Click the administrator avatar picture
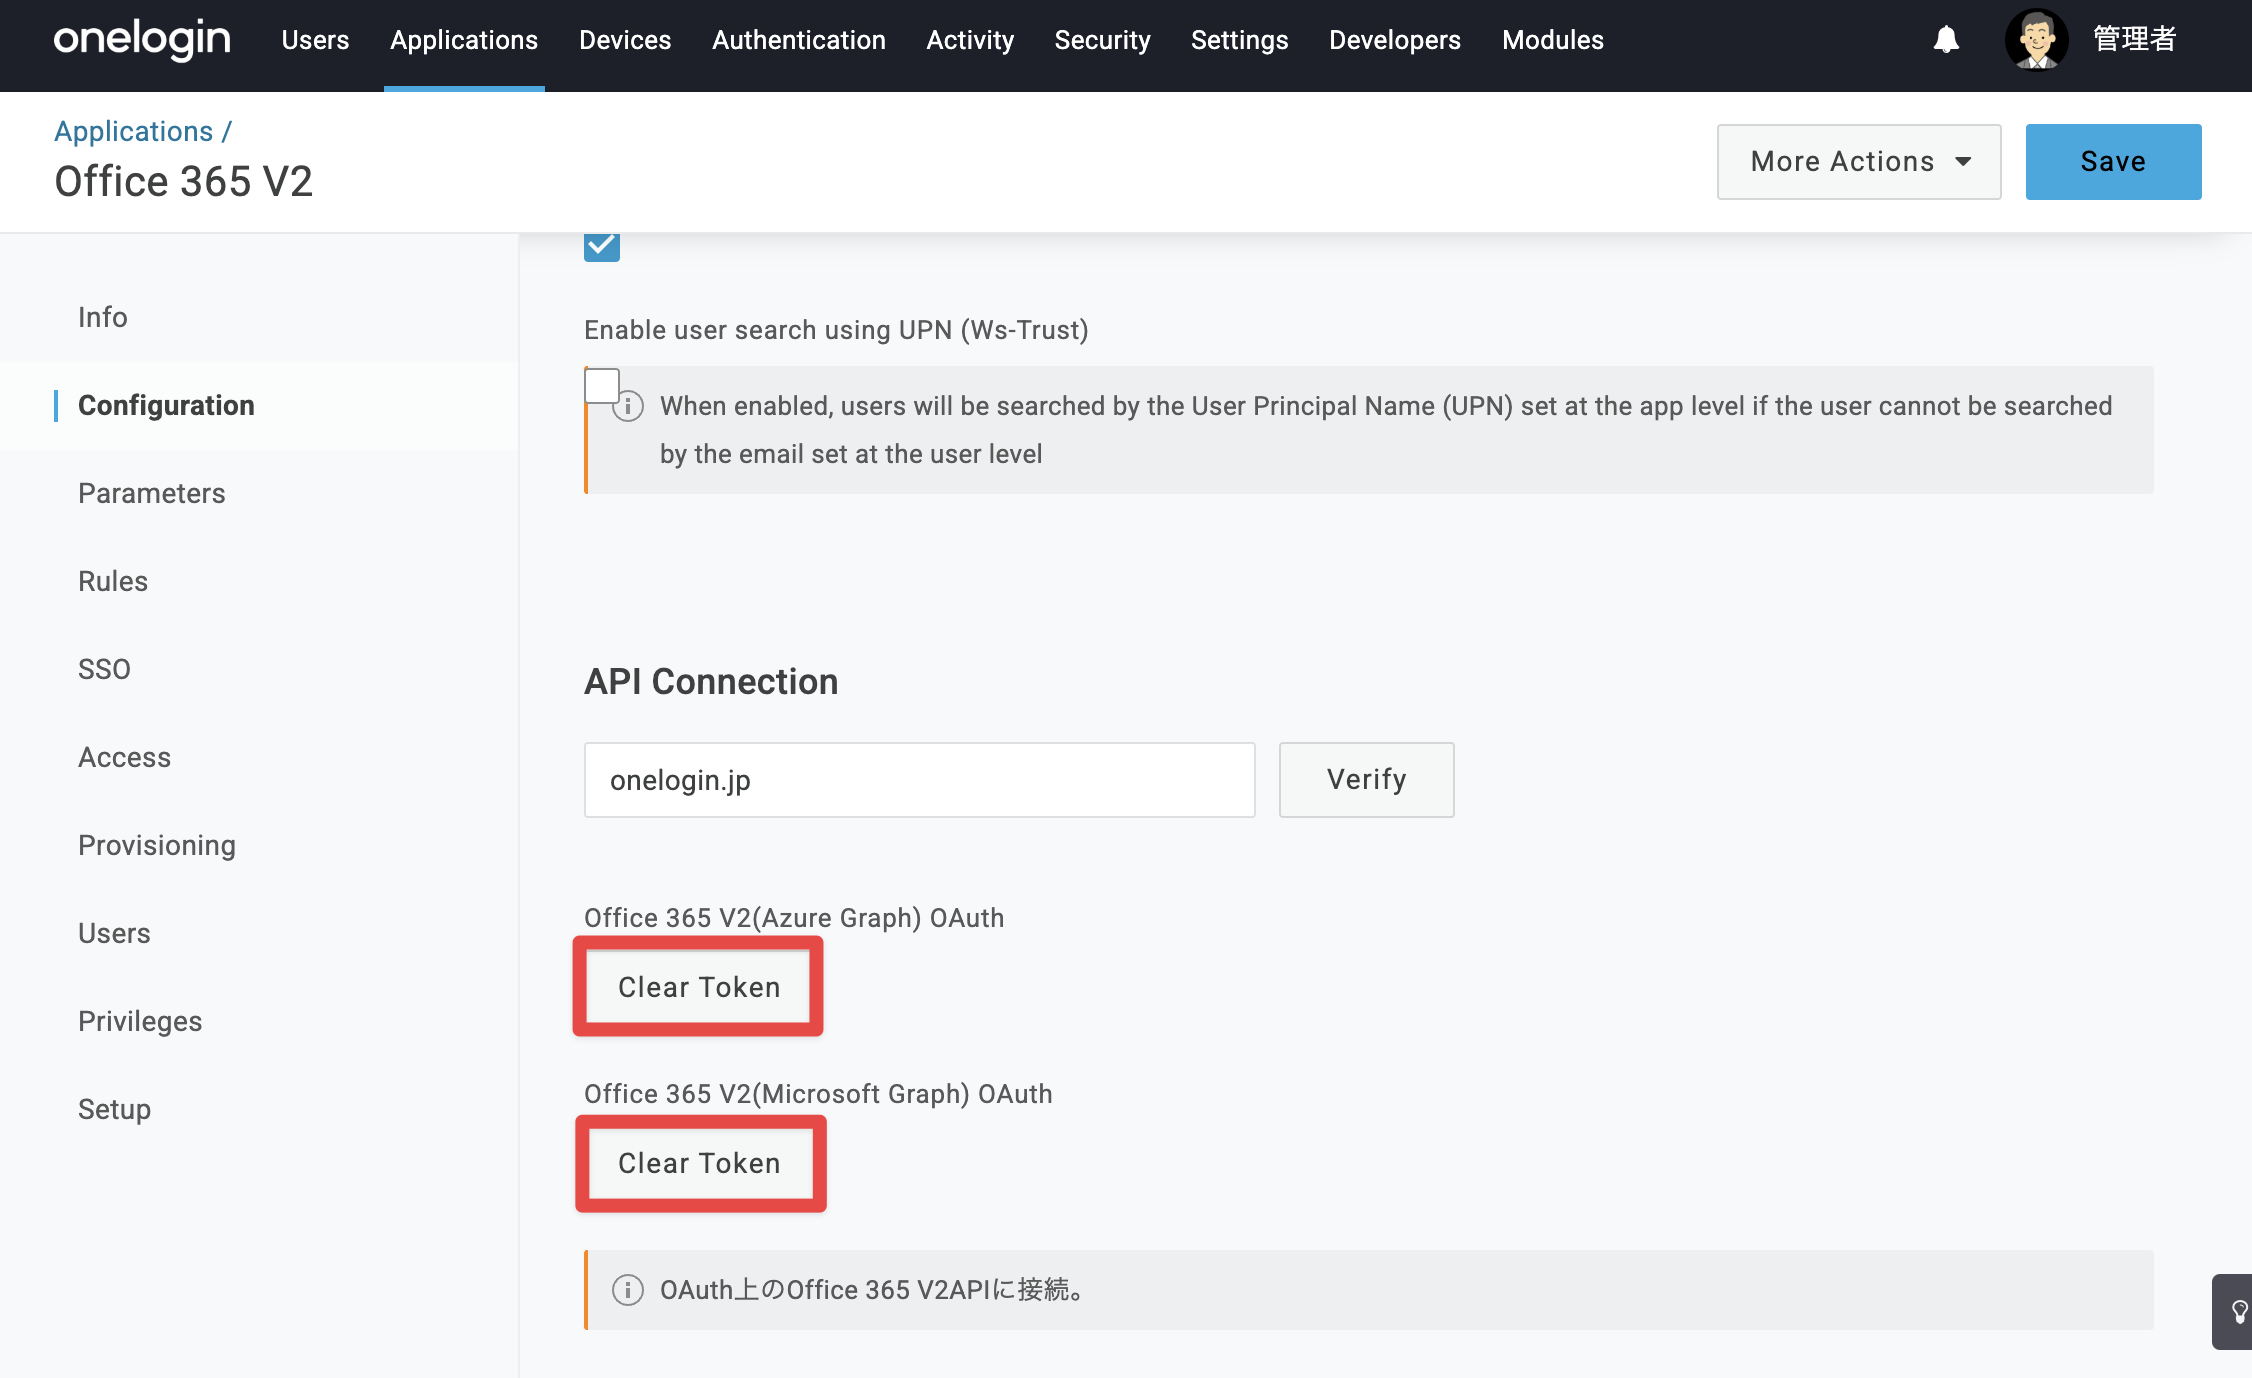The width and height of the screenshot is (2252, 1378). coord(2037,40)
